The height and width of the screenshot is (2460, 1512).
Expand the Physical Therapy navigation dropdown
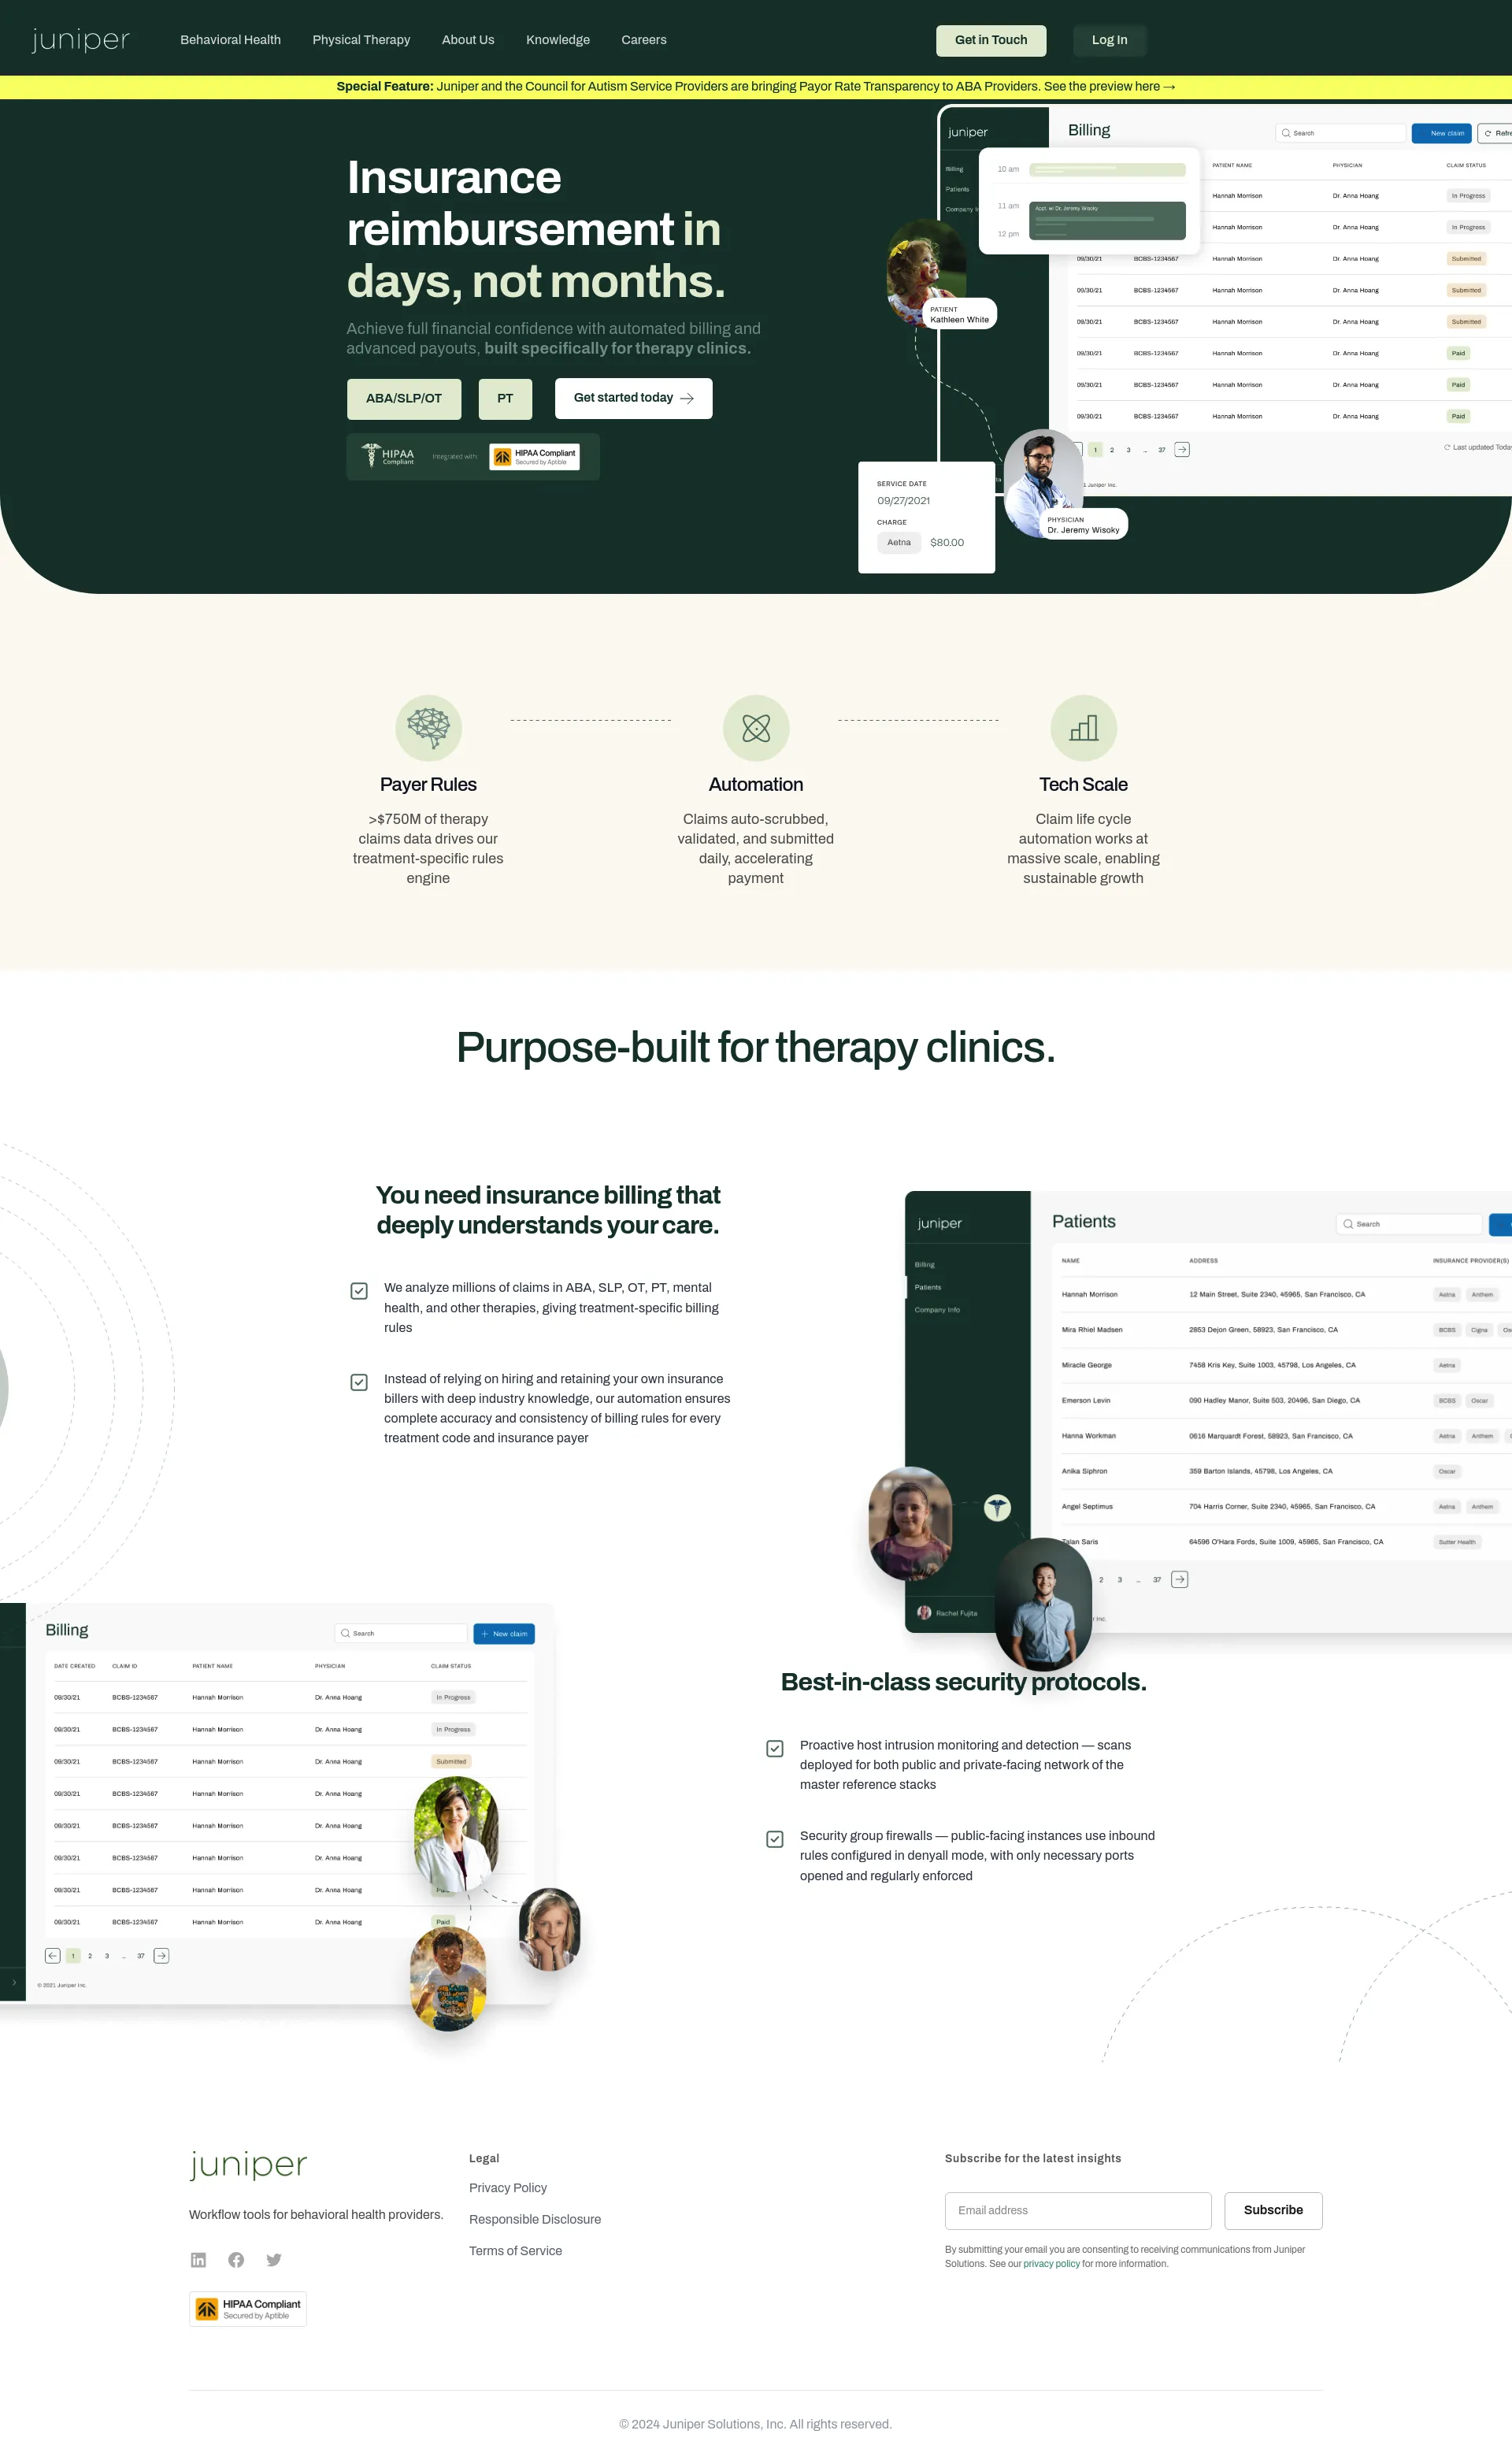point(360,39)
